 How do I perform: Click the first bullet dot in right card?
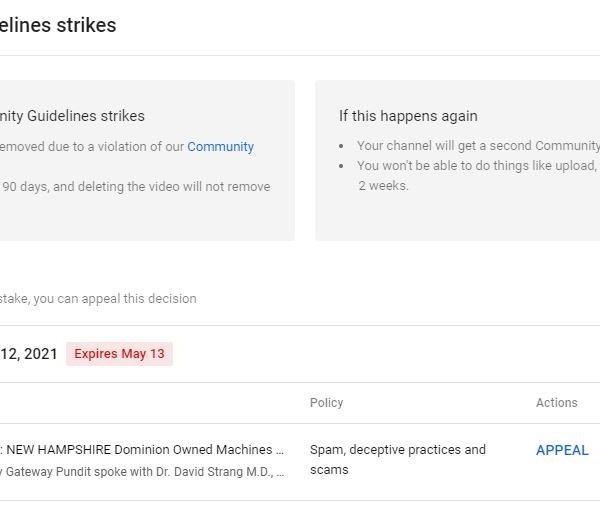343,146
